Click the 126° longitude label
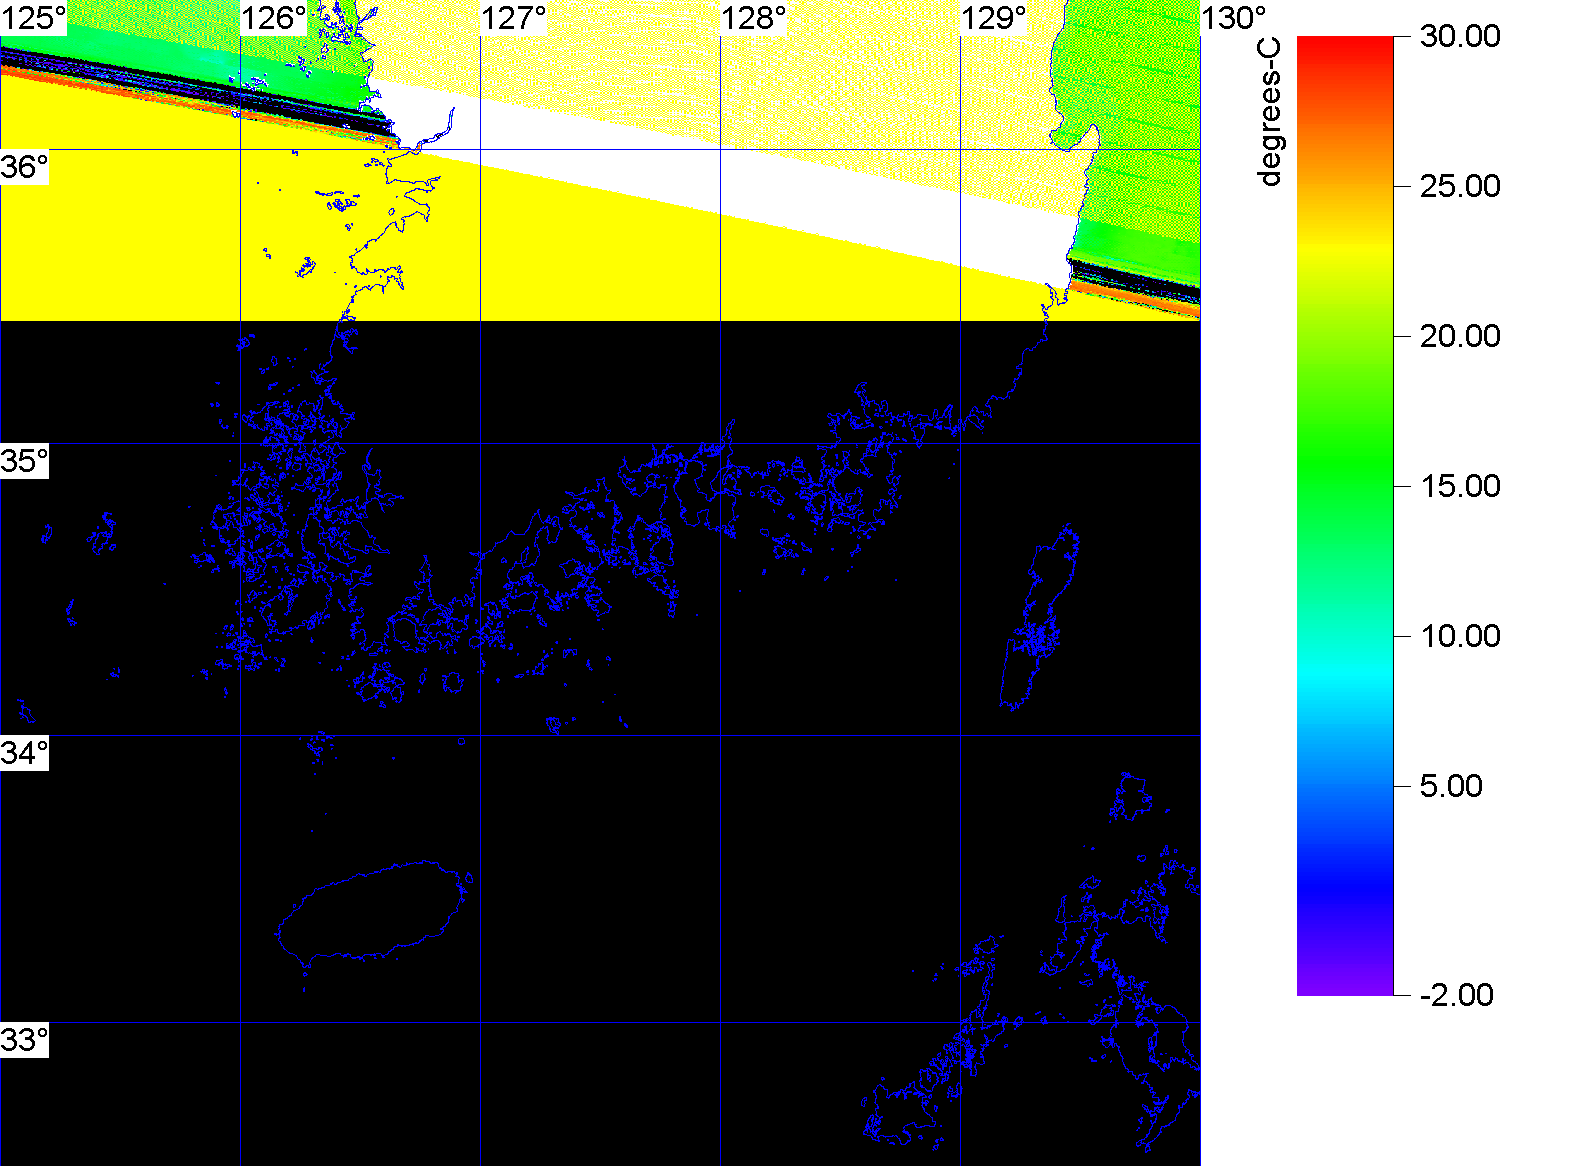 (275, 18)
